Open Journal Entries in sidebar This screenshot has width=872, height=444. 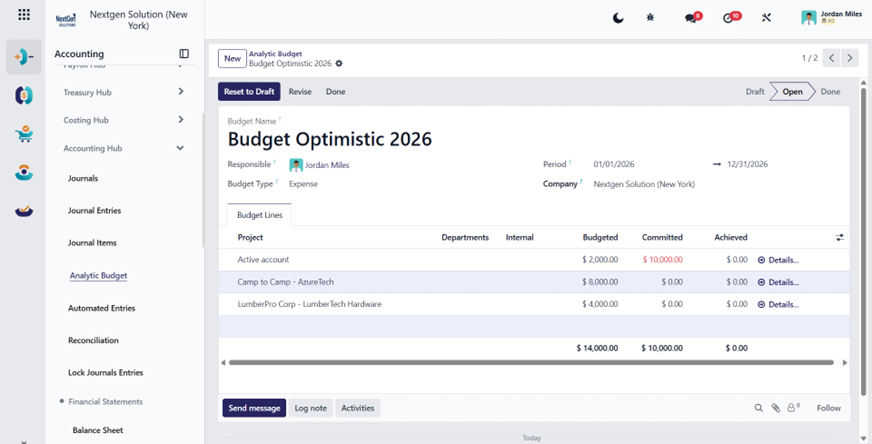[x=95, y=211]
